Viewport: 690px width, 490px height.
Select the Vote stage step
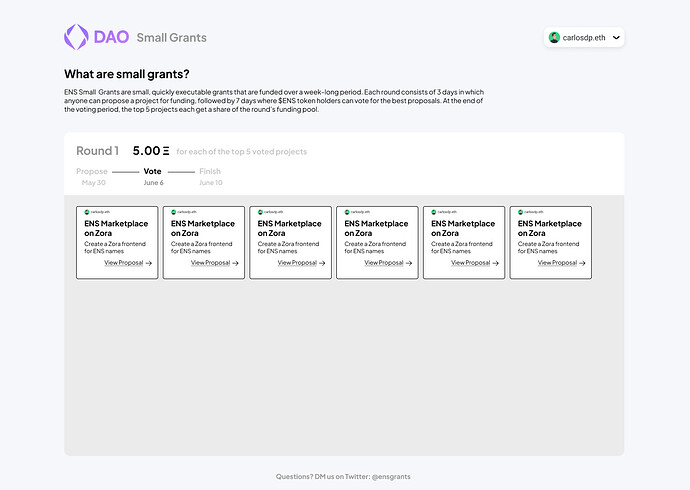click(x=153, y=171)
